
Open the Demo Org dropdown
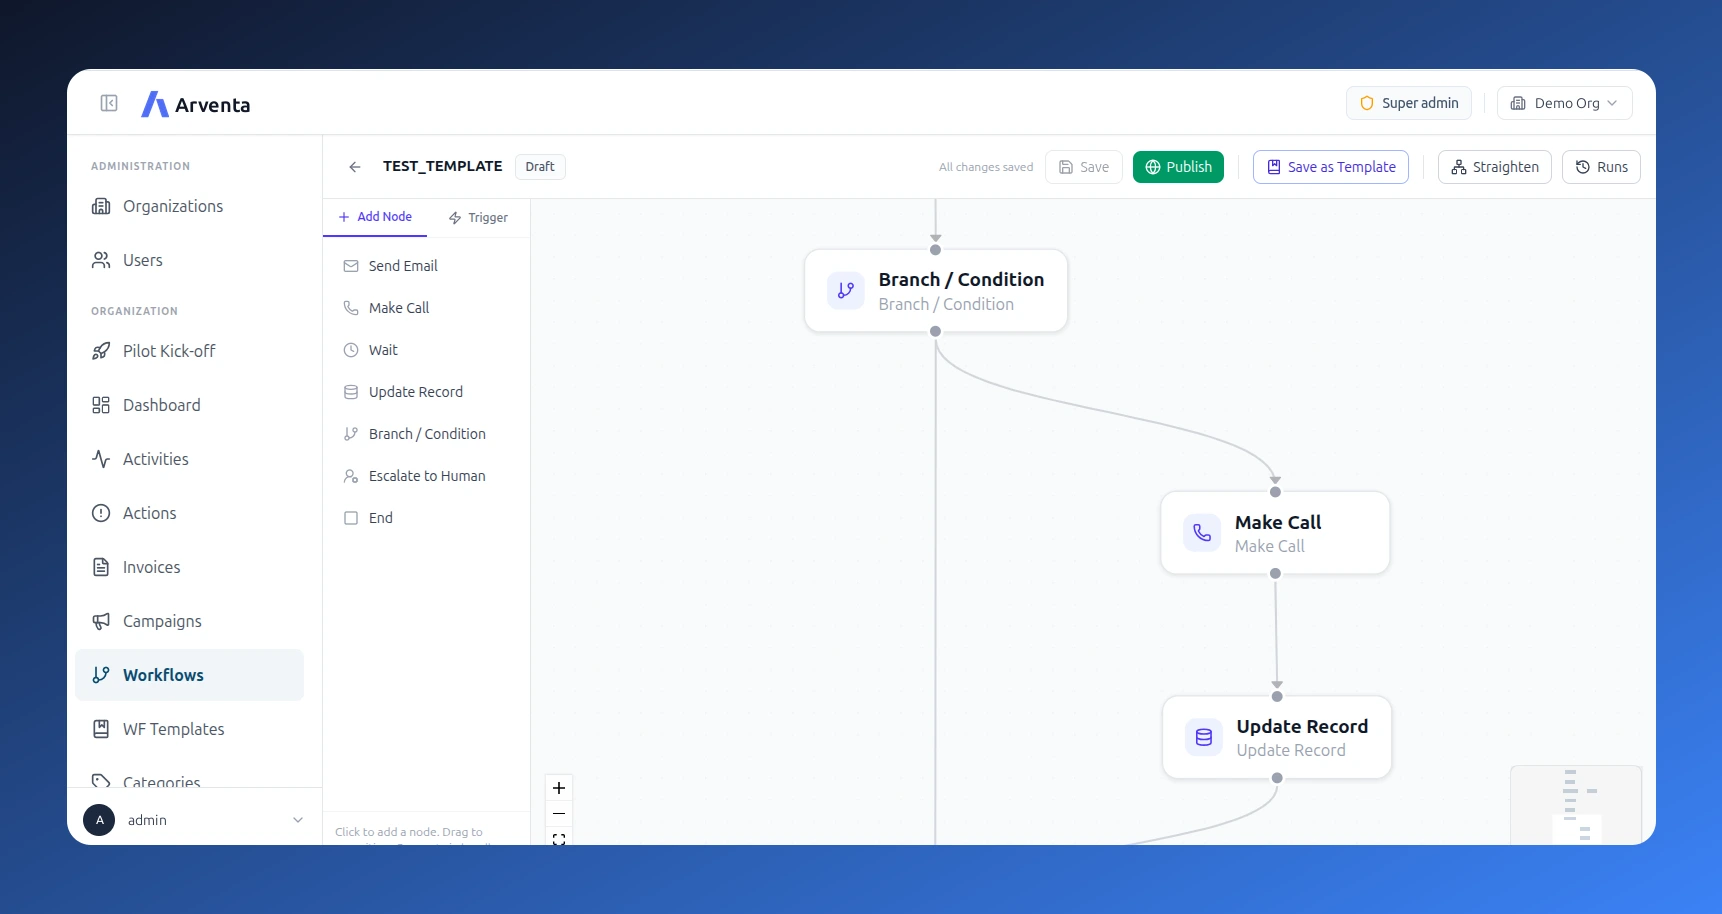(1564, 103)
